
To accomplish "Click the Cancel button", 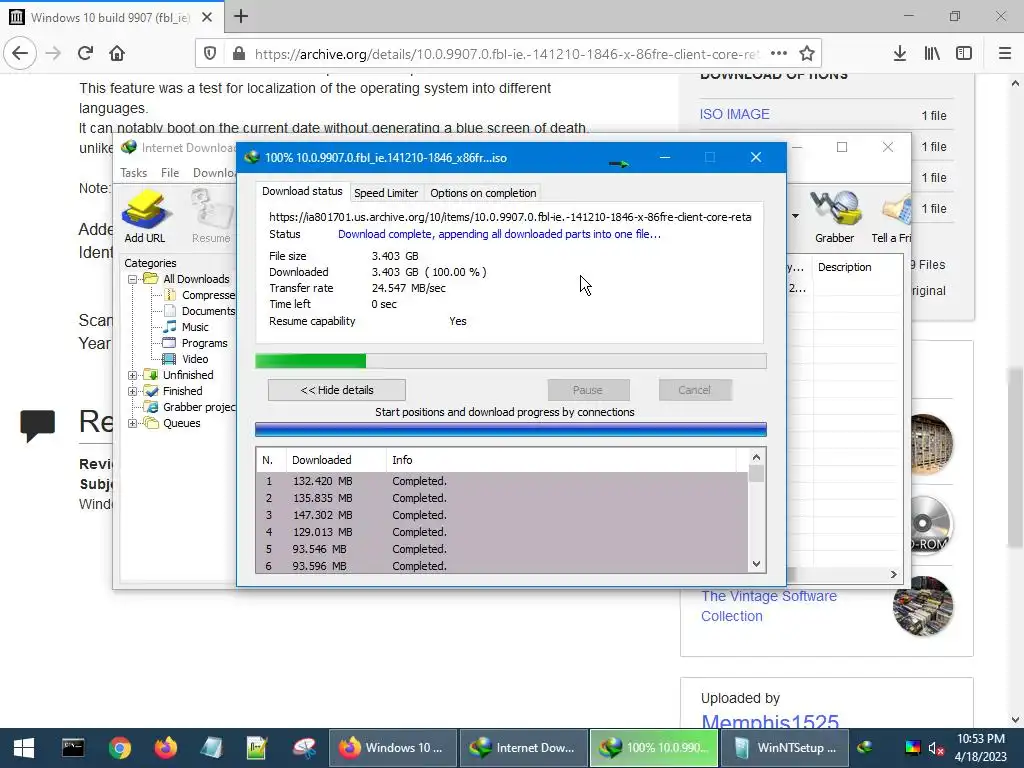I will pyautogui.click(x=694, y=390).
